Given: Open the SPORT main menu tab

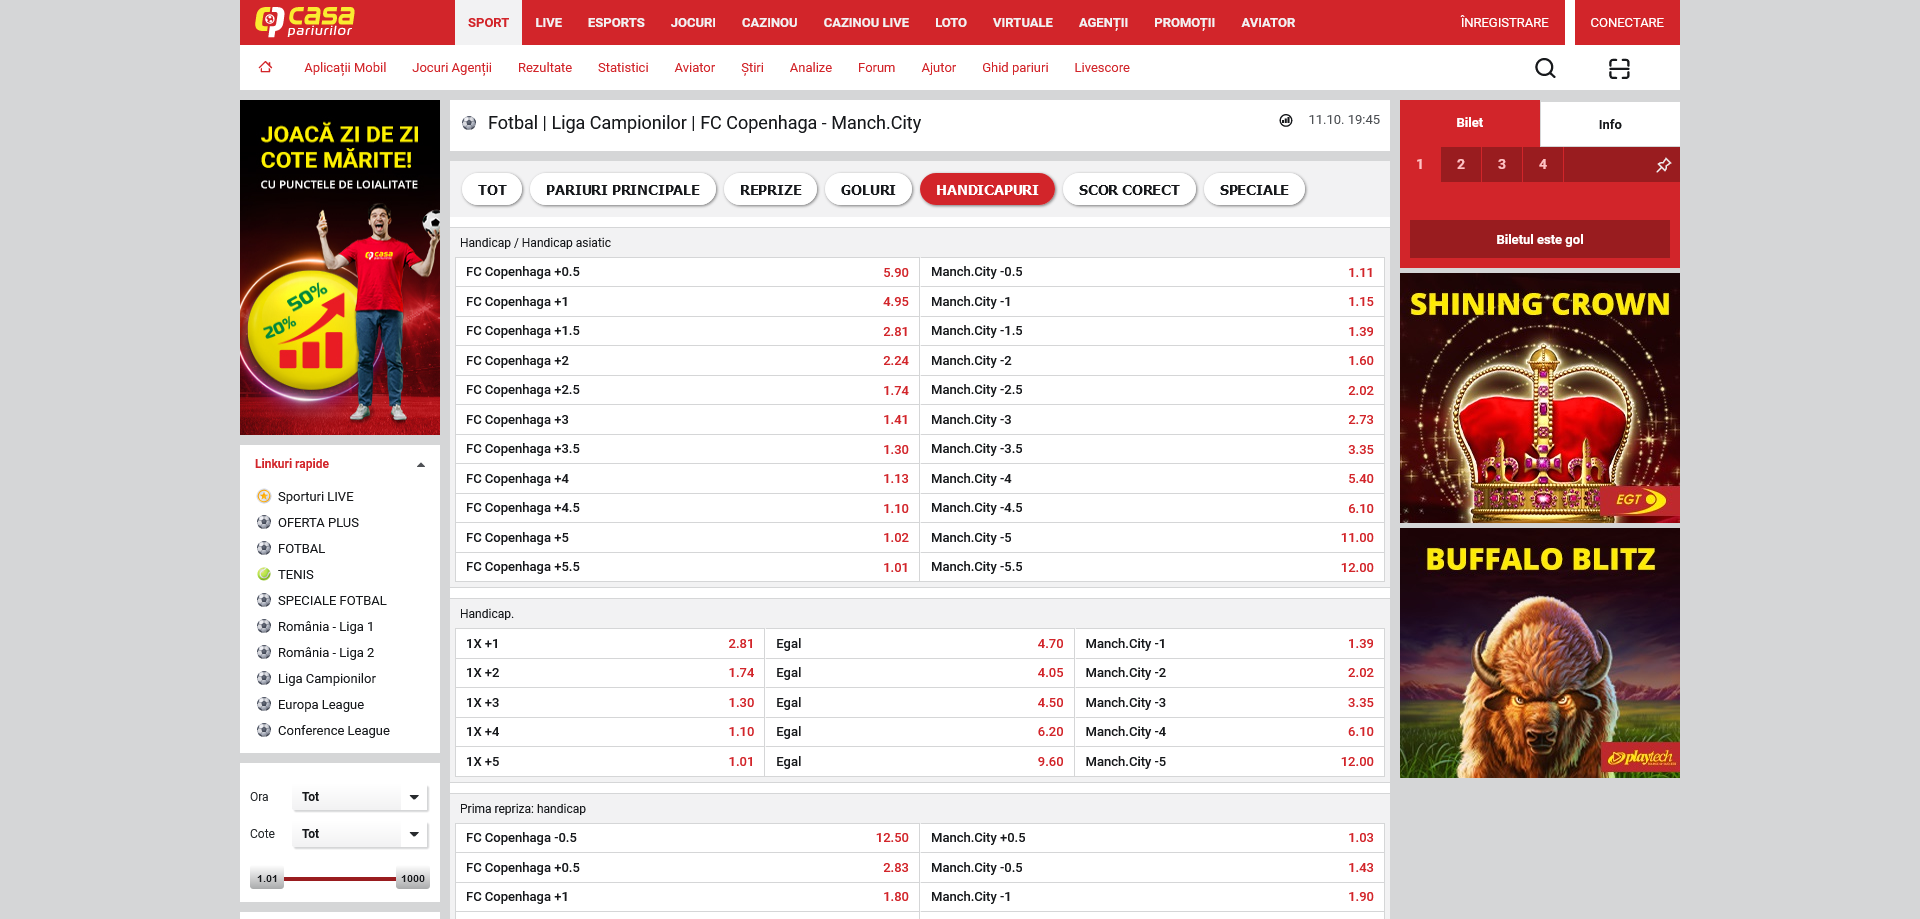Looking at the screenshot, I should [x=488, y=22].
